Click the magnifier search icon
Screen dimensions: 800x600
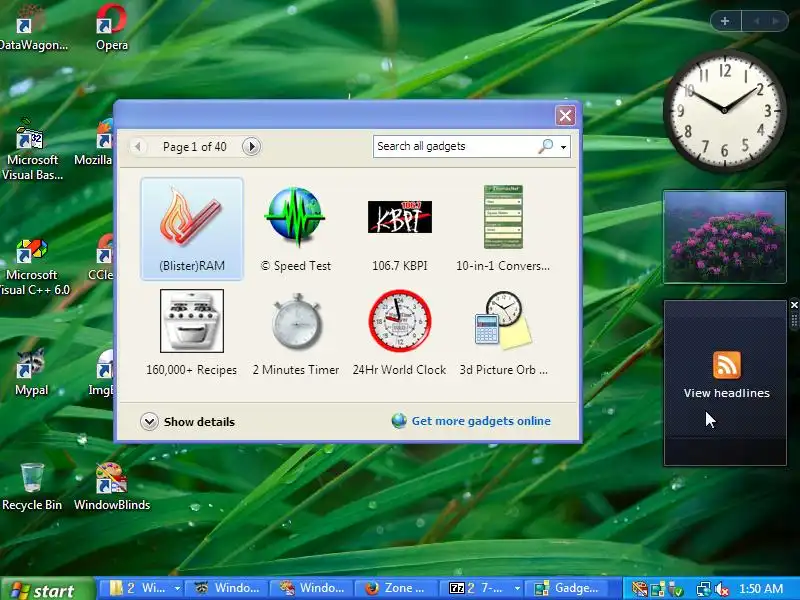[545, 146]
